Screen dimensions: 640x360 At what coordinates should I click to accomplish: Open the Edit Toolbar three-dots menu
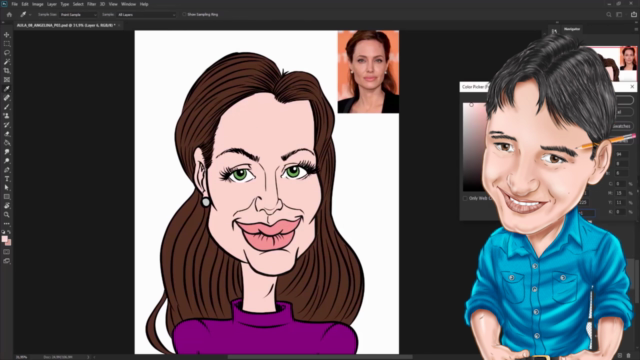point(7,224)
